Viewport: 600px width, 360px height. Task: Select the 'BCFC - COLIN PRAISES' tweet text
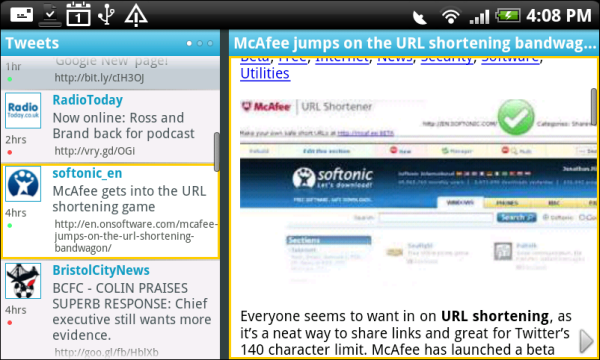132,311
